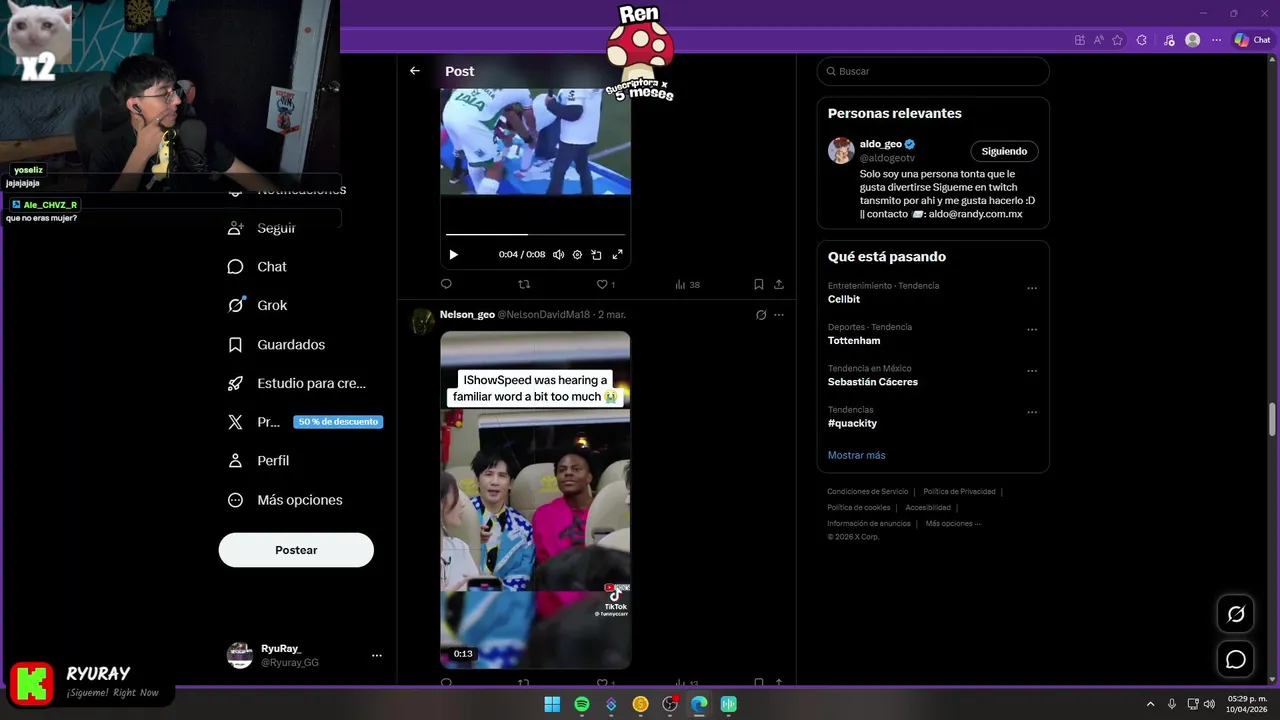Screen dimensions: 1280x720
Task: Open more options on Nelson_geo's post
Action: 779,315
